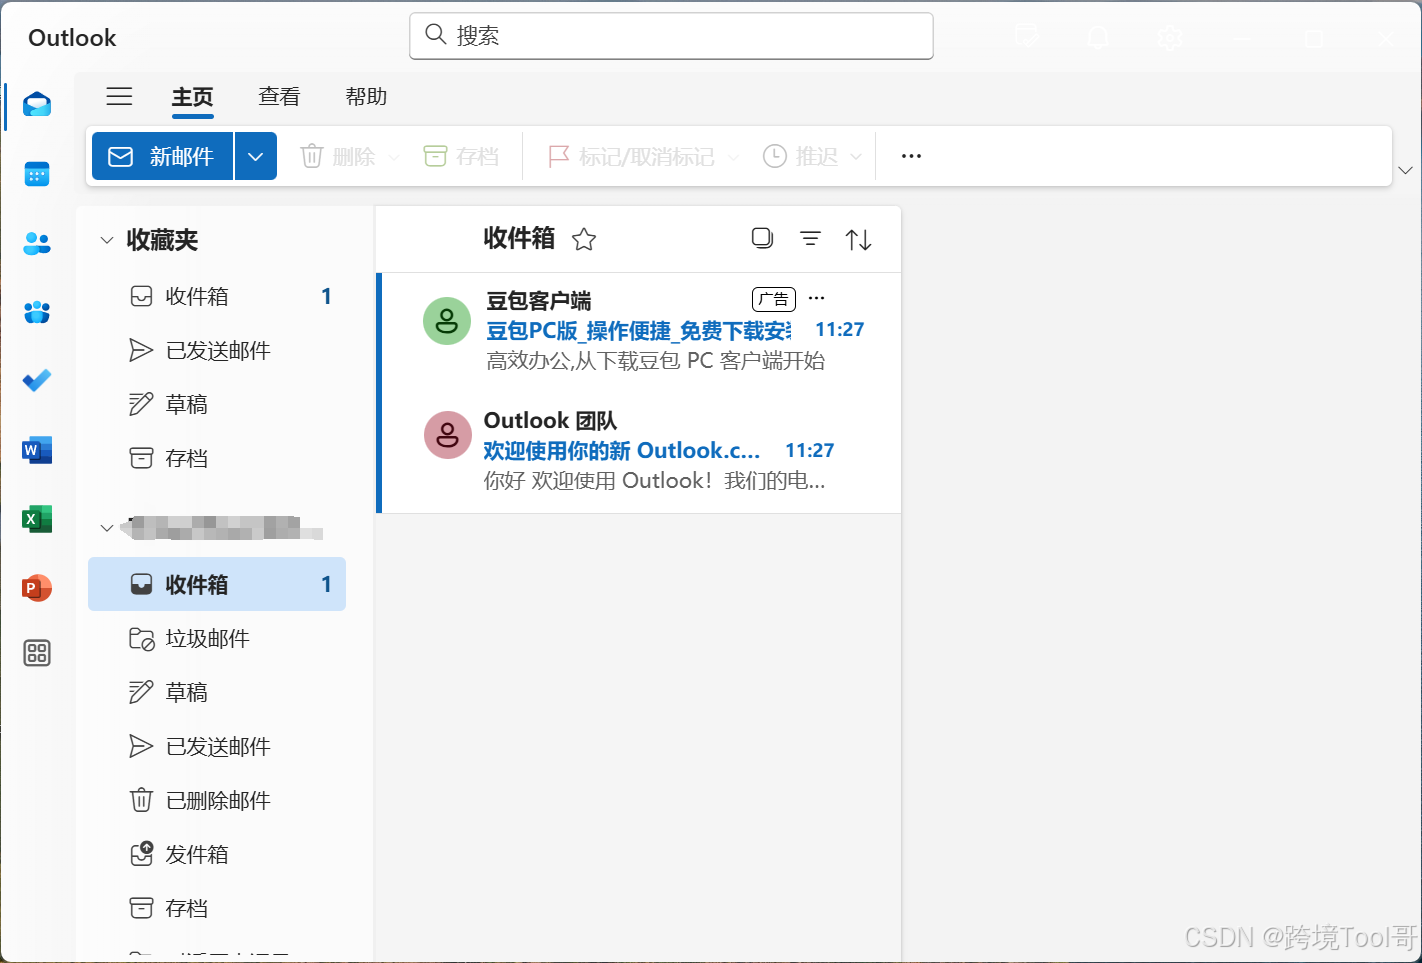Click the 推迟 snooze button
Image resolution: width=1422 pixels, height=963 pixels.
pyautogui.click(x=800, y=156)
